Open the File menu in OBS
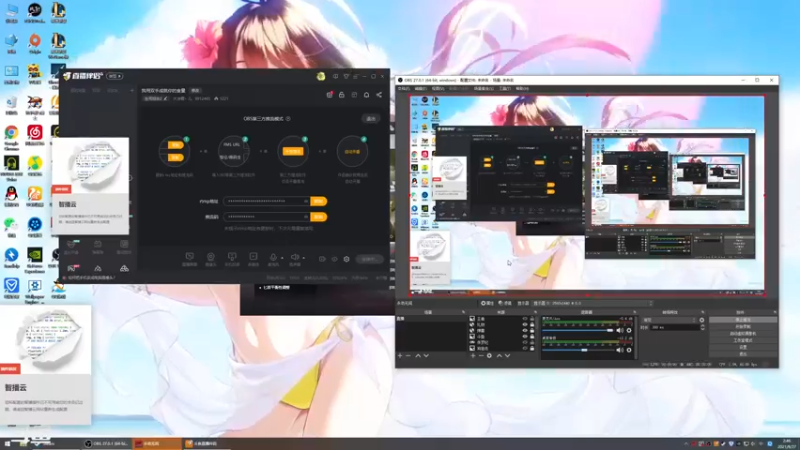Viewport: 800px width, 450px height. pos(404,89)
